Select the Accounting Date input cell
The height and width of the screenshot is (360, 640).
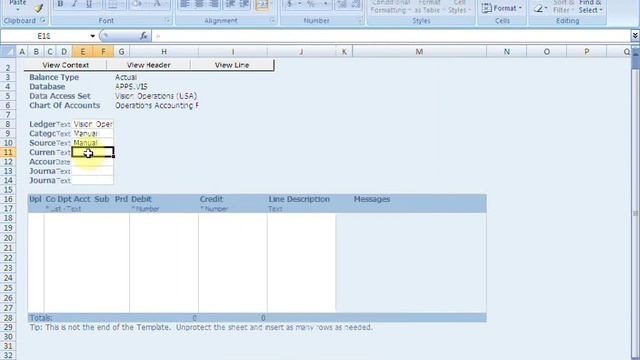93,162
